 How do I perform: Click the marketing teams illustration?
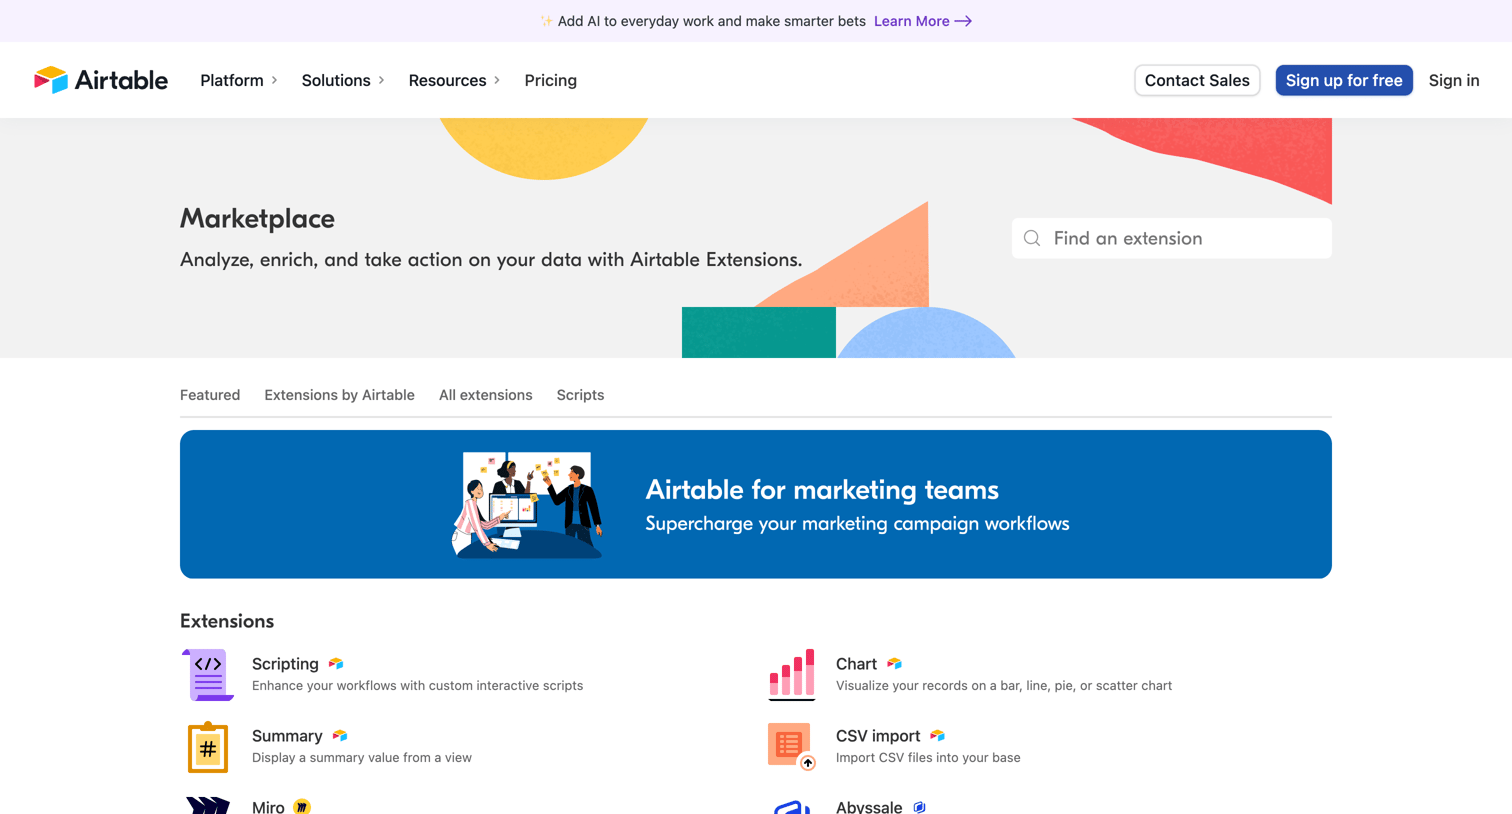528,504
